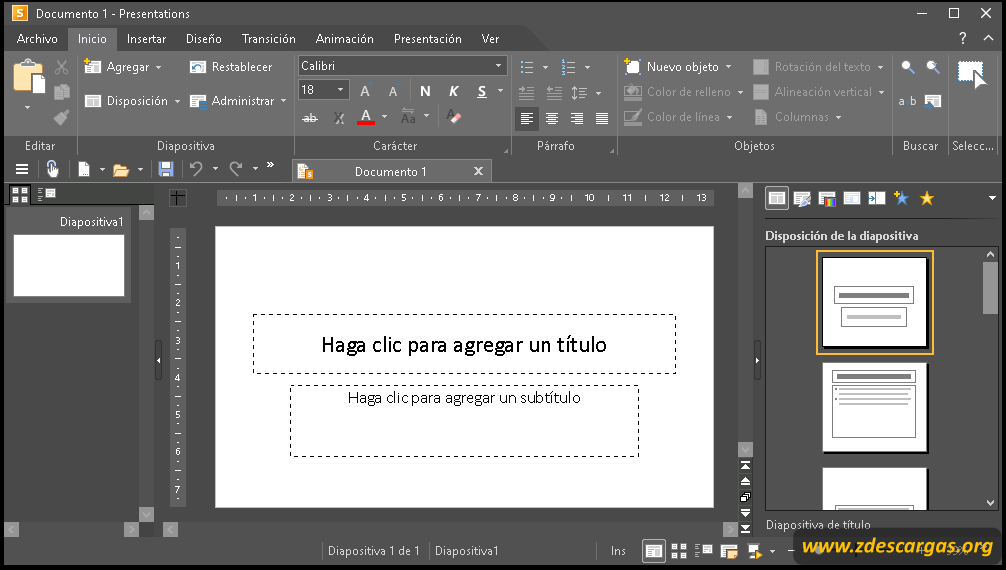Click the ribbon help question mark
The image size is (1006, 570).
962,39
